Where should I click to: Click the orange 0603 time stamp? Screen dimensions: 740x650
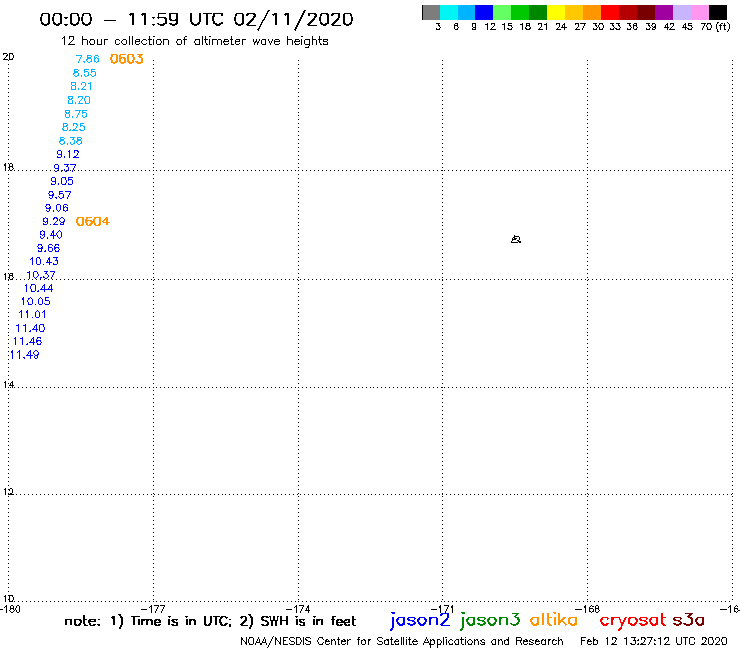[126, 59]
